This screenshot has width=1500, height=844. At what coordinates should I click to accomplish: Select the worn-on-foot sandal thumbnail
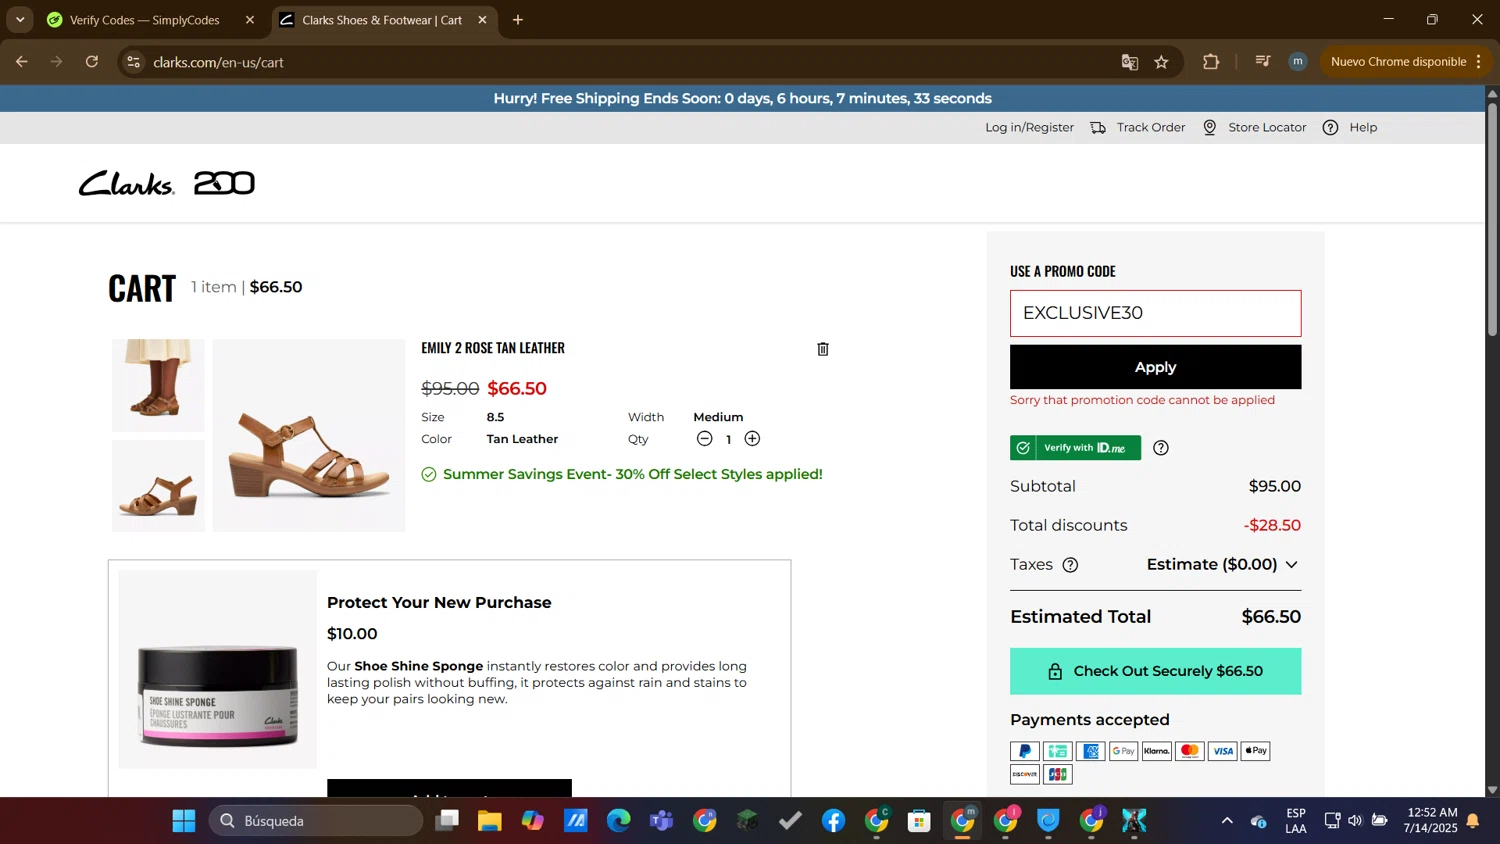pos(158,385)
